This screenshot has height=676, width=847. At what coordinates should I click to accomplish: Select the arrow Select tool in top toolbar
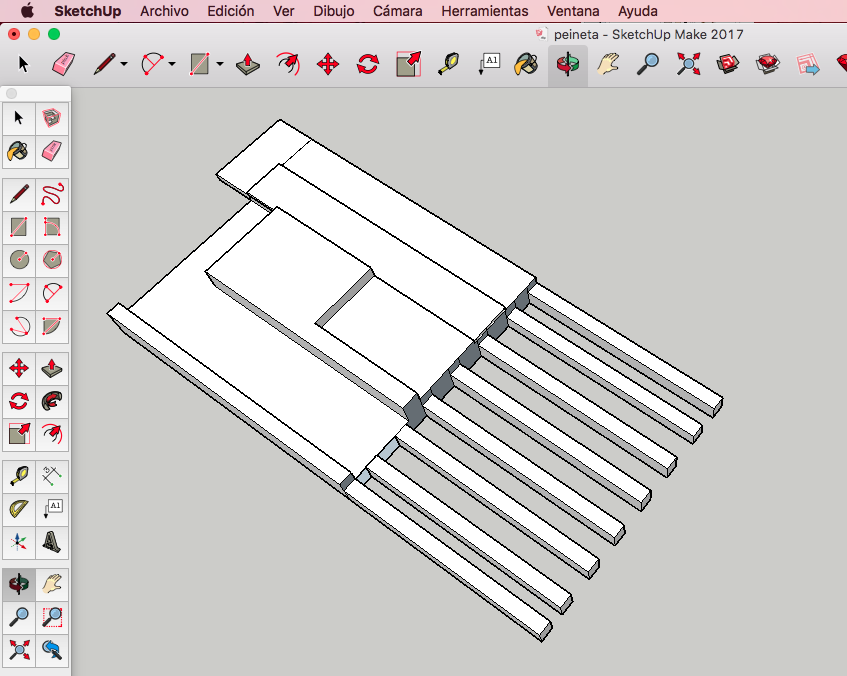[x=23, y=64]
